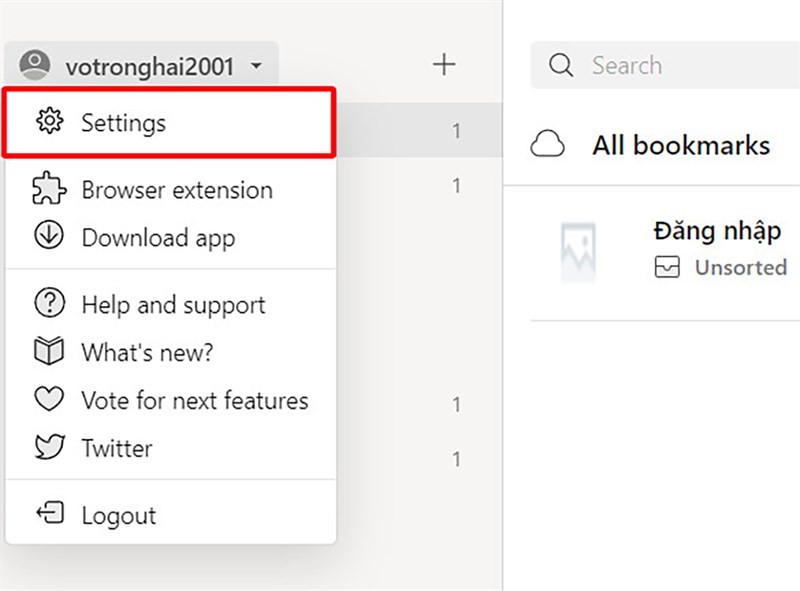Select All bookmarks in the sidebar
Image resolution: width=800 pixels, height=591 pixels.
(681, 145)
